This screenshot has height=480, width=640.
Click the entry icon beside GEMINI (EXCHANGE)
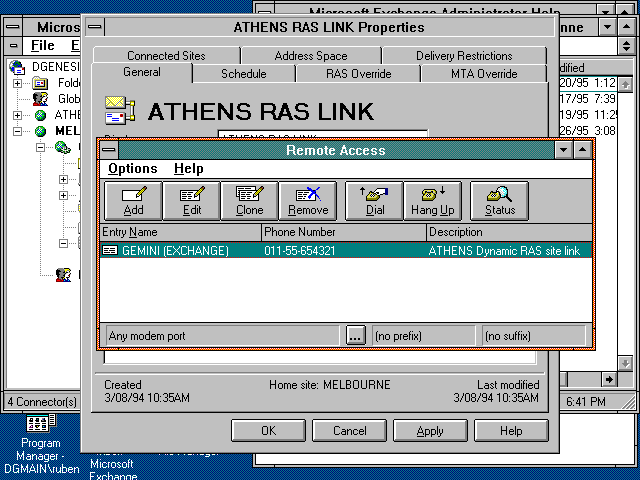point(110,250)
